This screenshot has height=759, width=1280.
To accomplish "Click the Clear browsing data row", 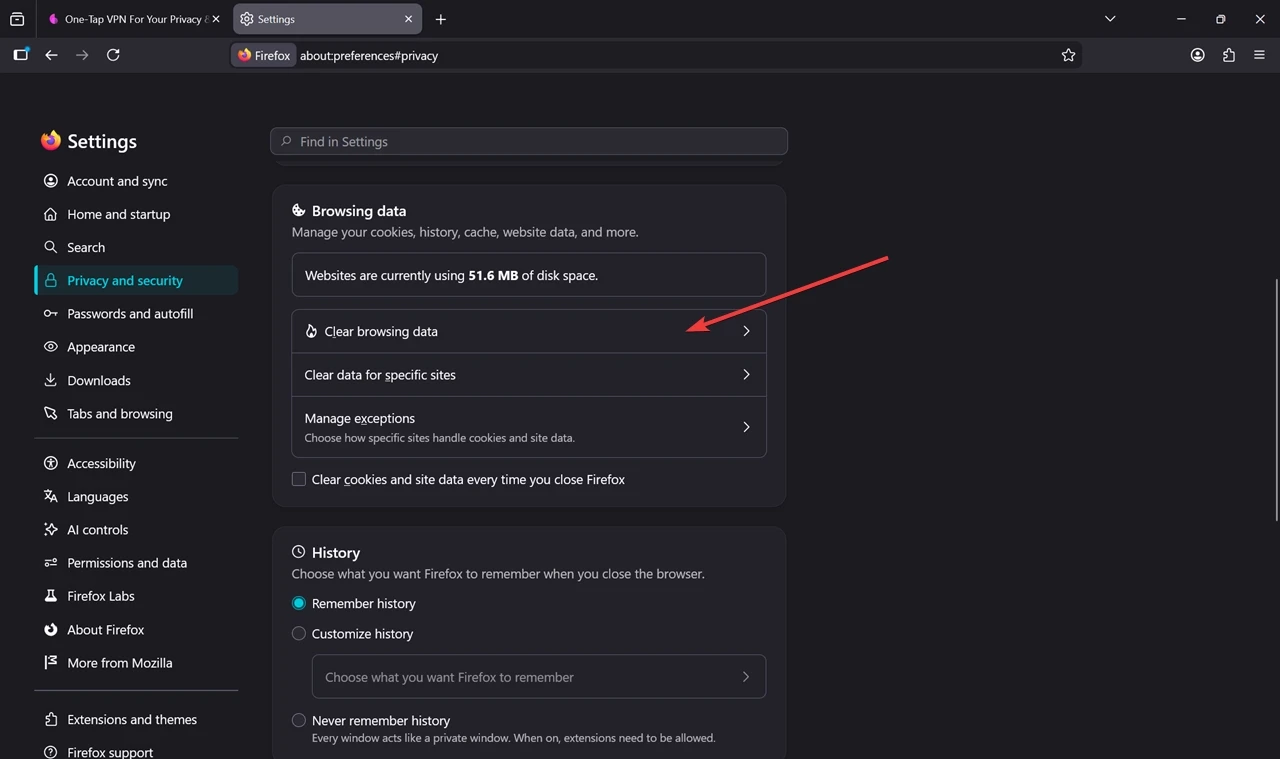I will point(529,331).
